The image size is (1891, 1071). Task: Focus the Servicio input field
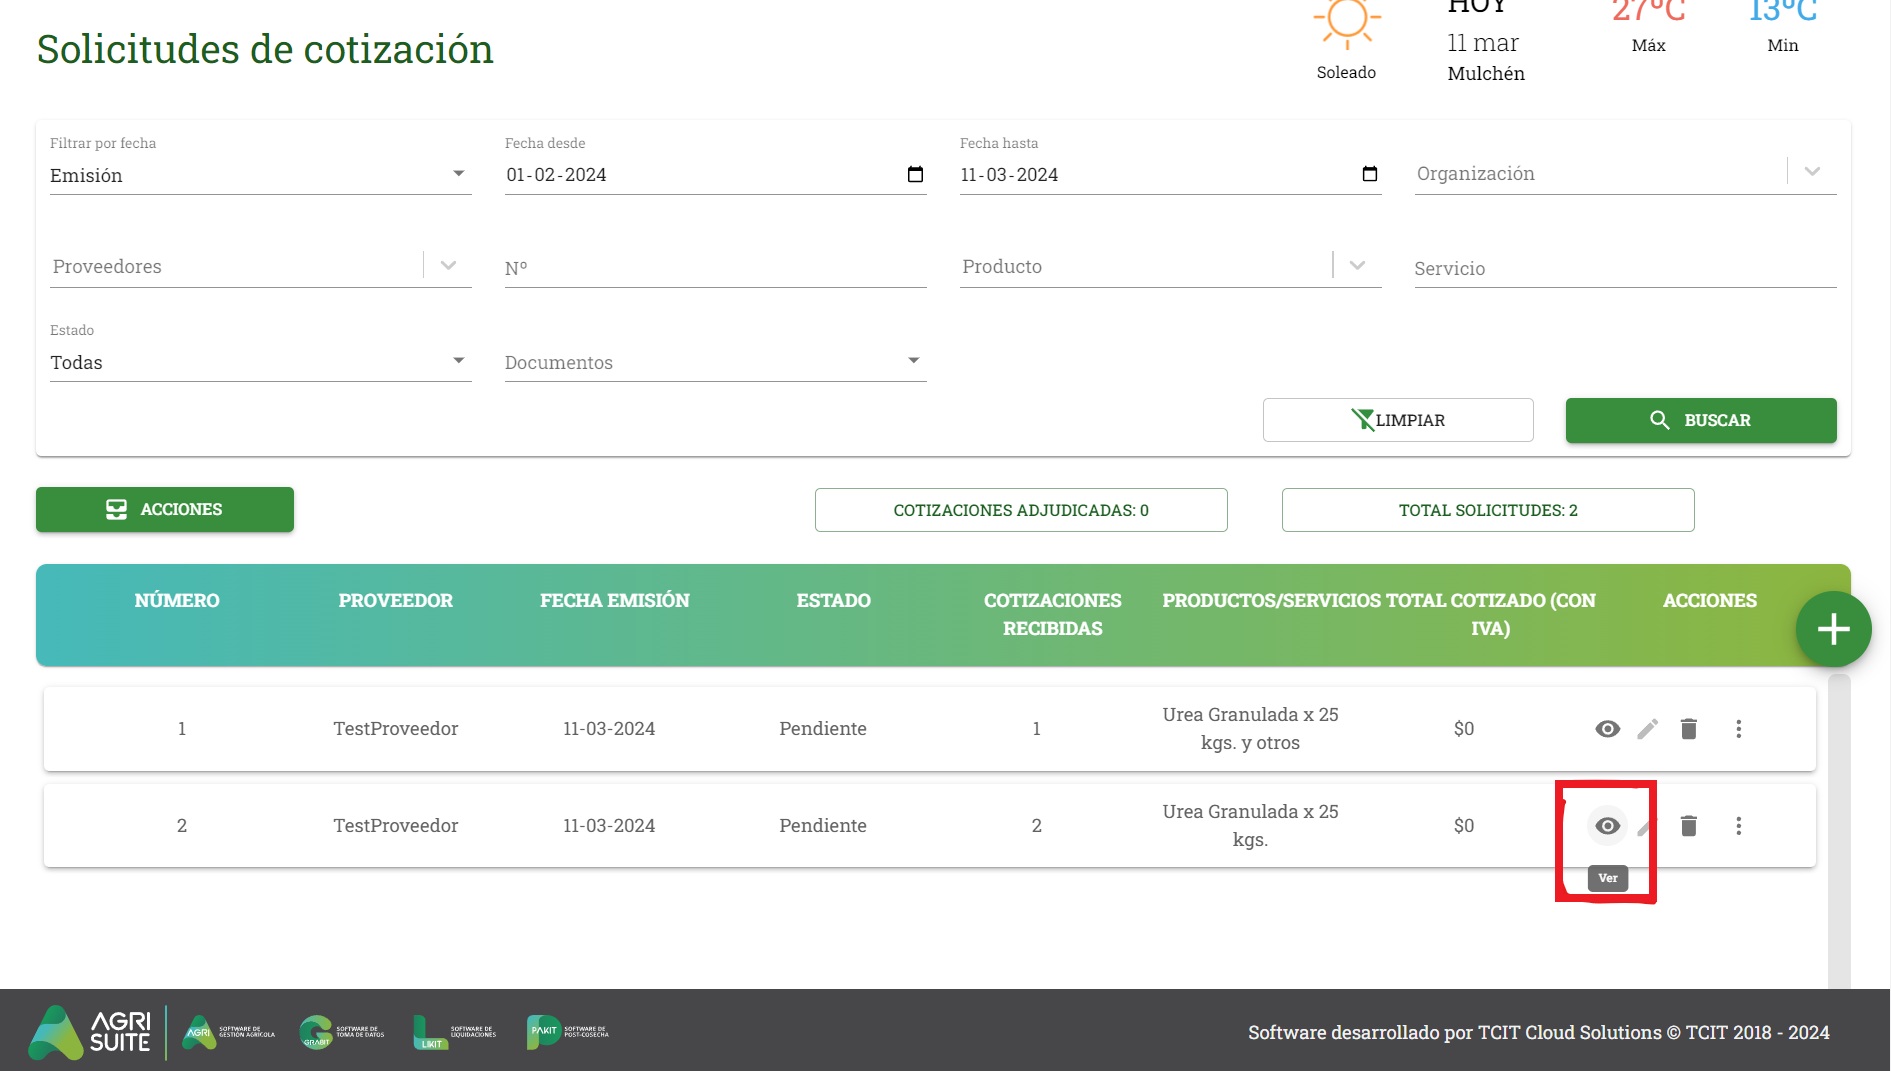click(x=1625, y=268)
